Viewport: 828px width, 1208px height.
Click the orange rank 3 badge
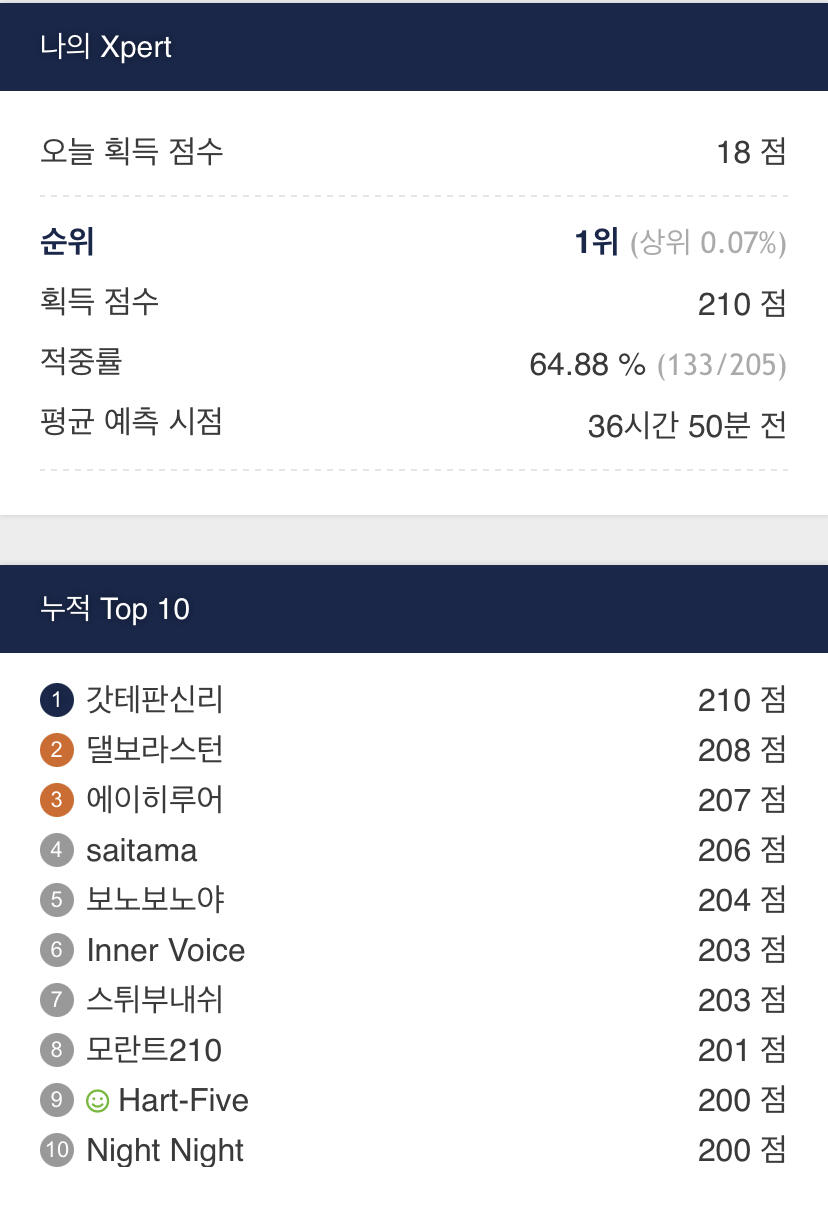(57, 800)
